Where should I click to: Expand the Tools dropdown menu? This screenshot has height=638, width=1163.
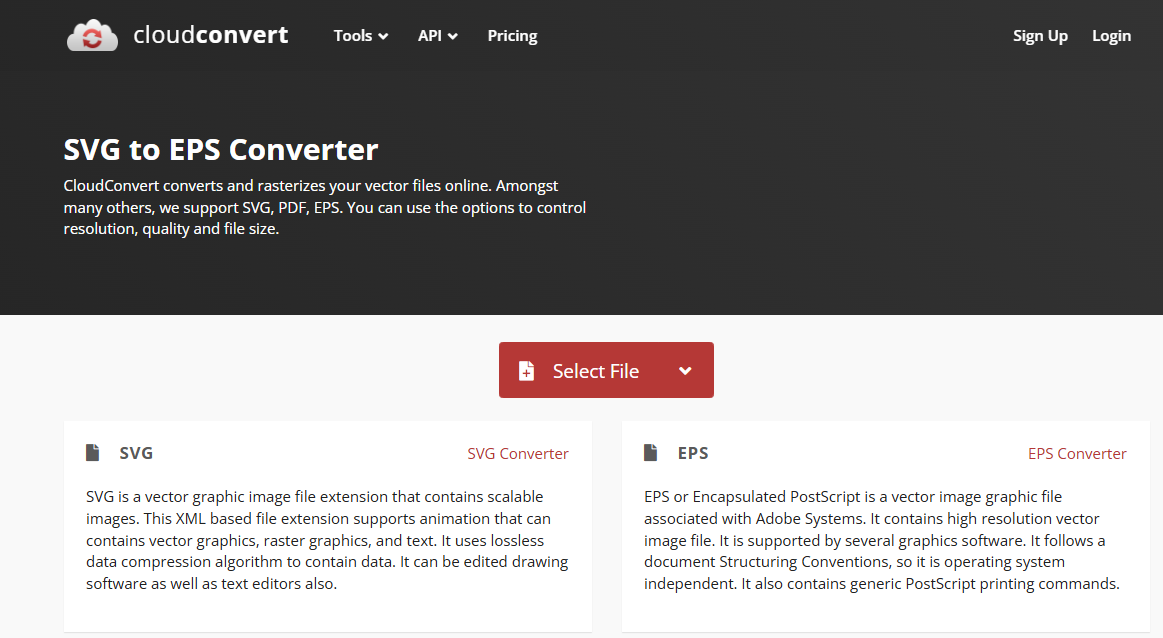point(360,36)
